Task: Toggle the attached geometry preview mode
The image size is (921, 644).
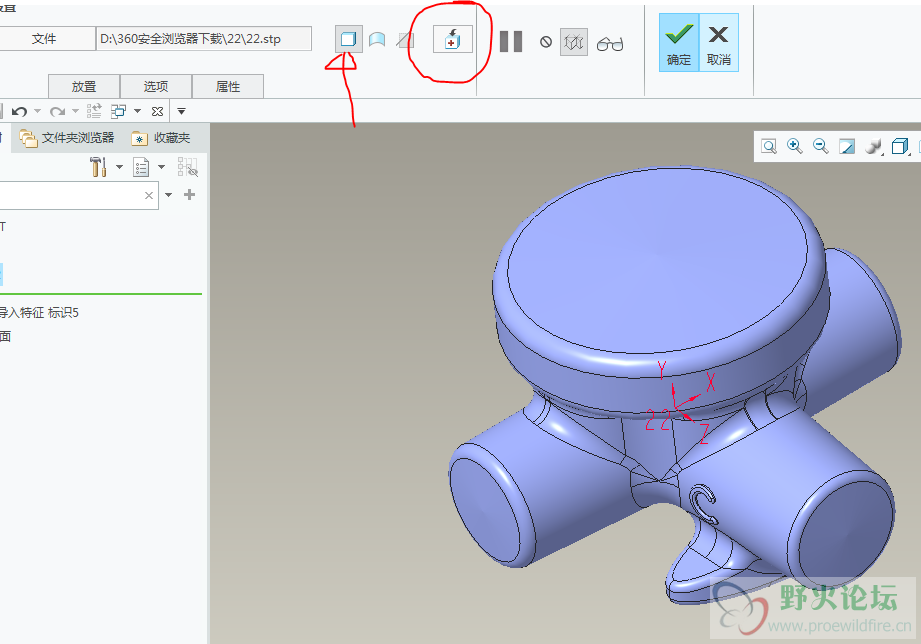Action: click(573, 42)
